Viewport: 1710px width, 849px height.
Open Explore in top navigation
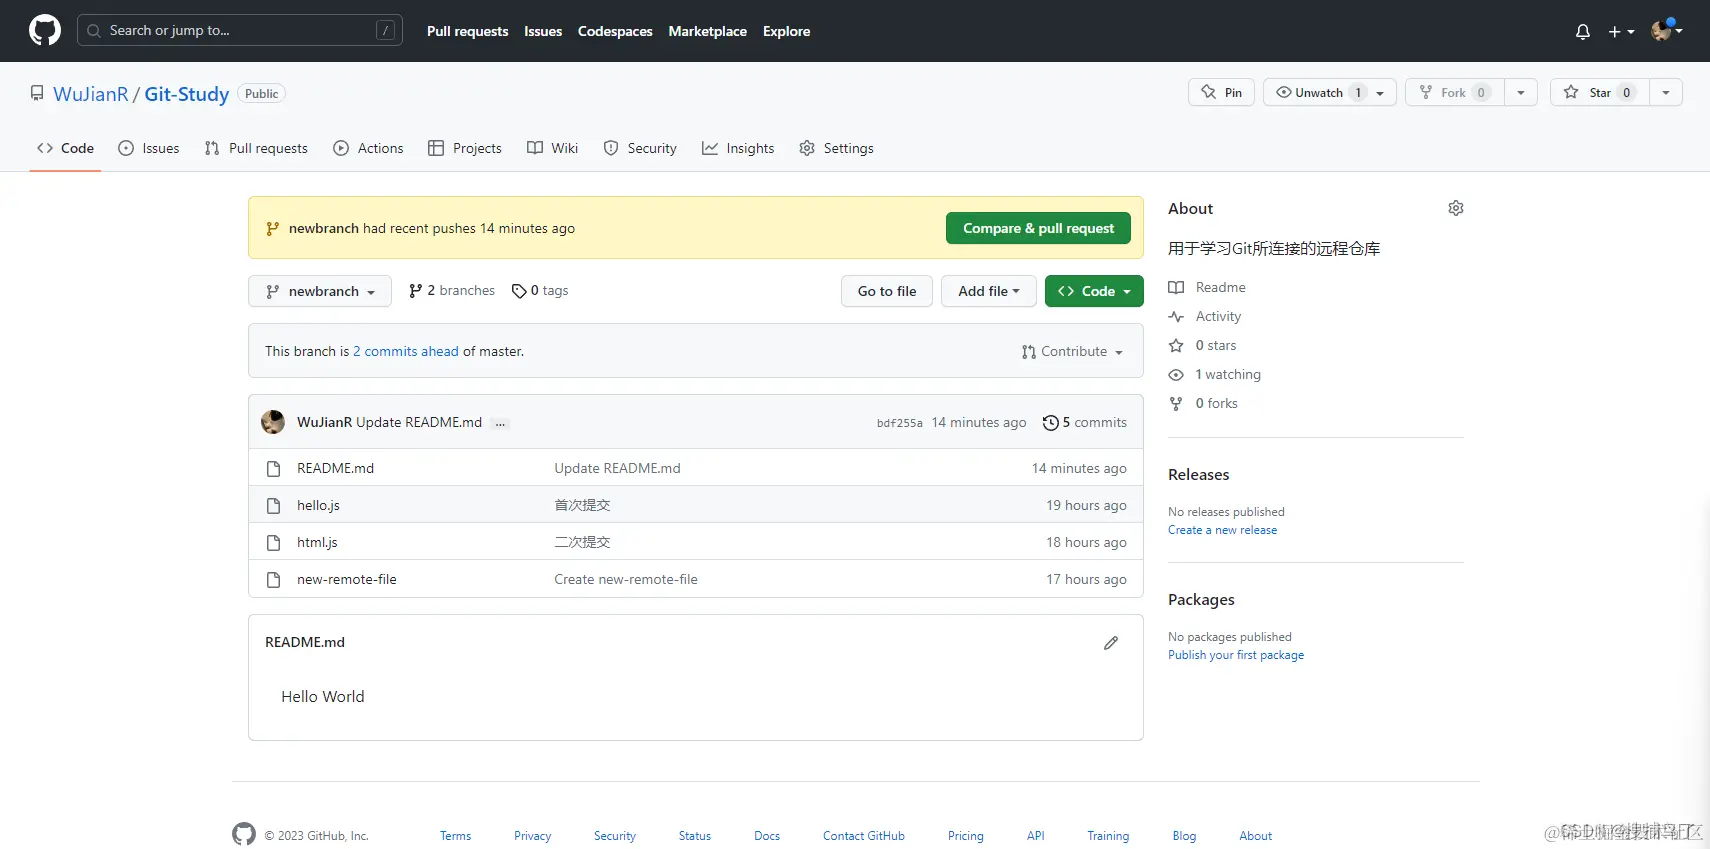coord(787,32)
